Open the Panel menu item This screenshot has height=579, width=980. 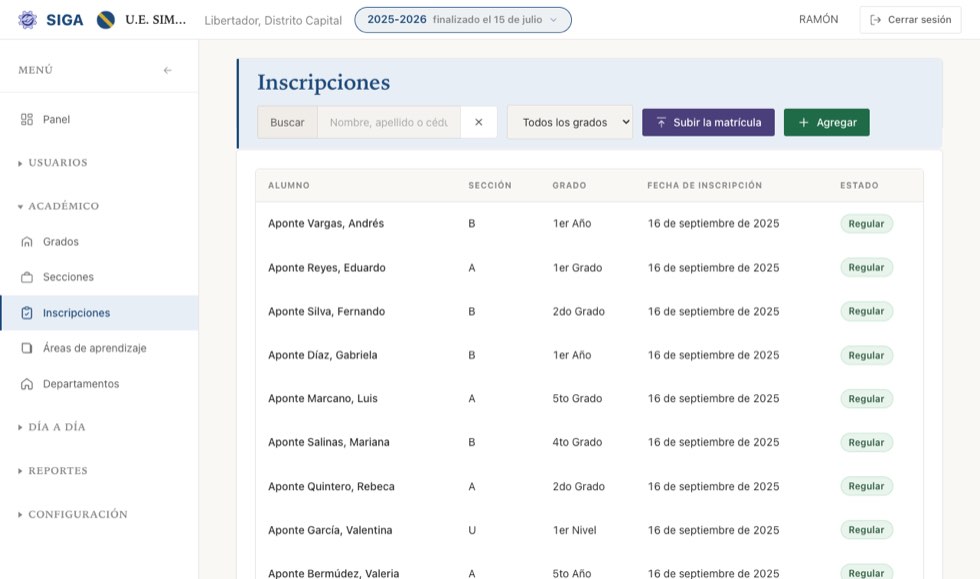coord(99,119)
